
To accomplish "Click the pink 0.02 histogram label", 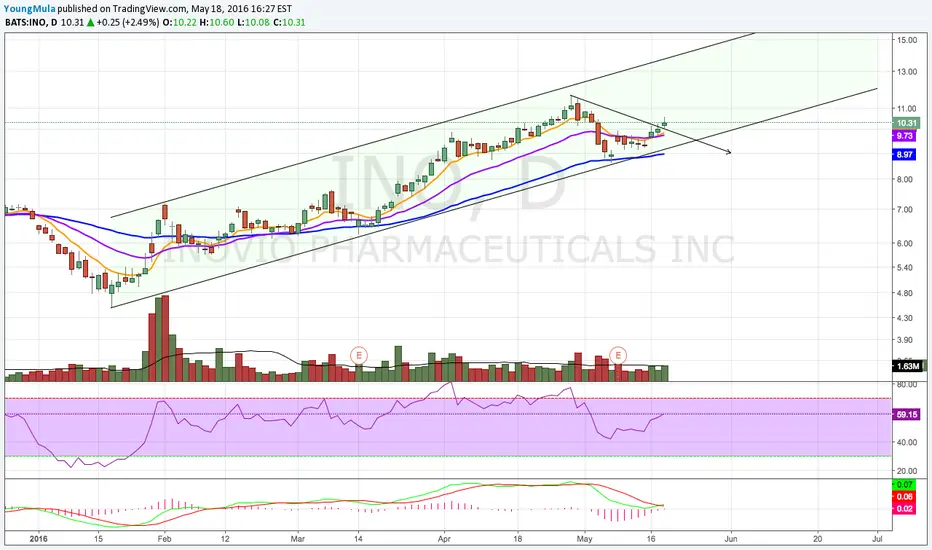I will point(905,508).
